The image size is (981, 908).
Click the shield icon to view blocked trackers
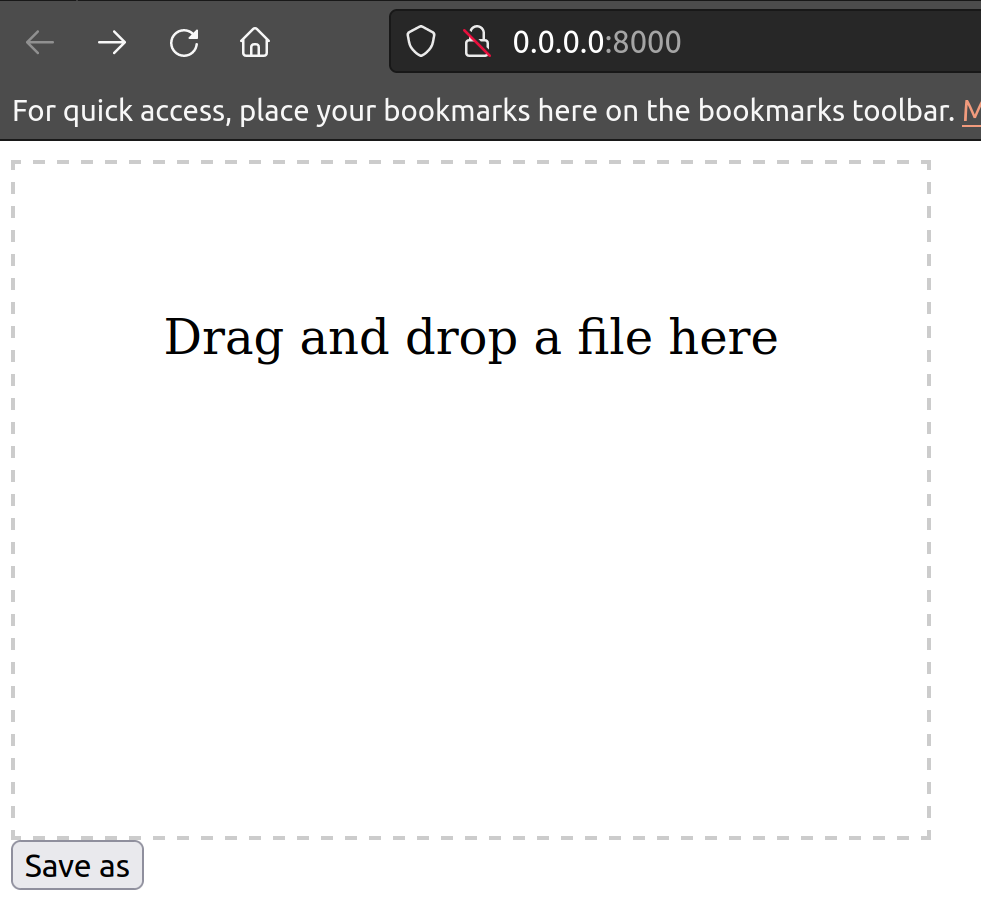pos(420,41)
